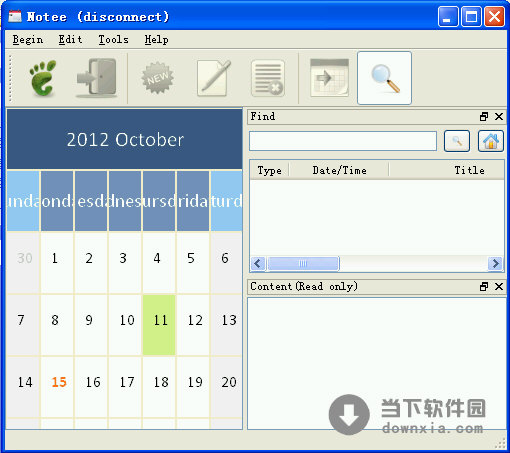Select October 19 in the calendar
This screenshot has width=510, height=453.
193,387
